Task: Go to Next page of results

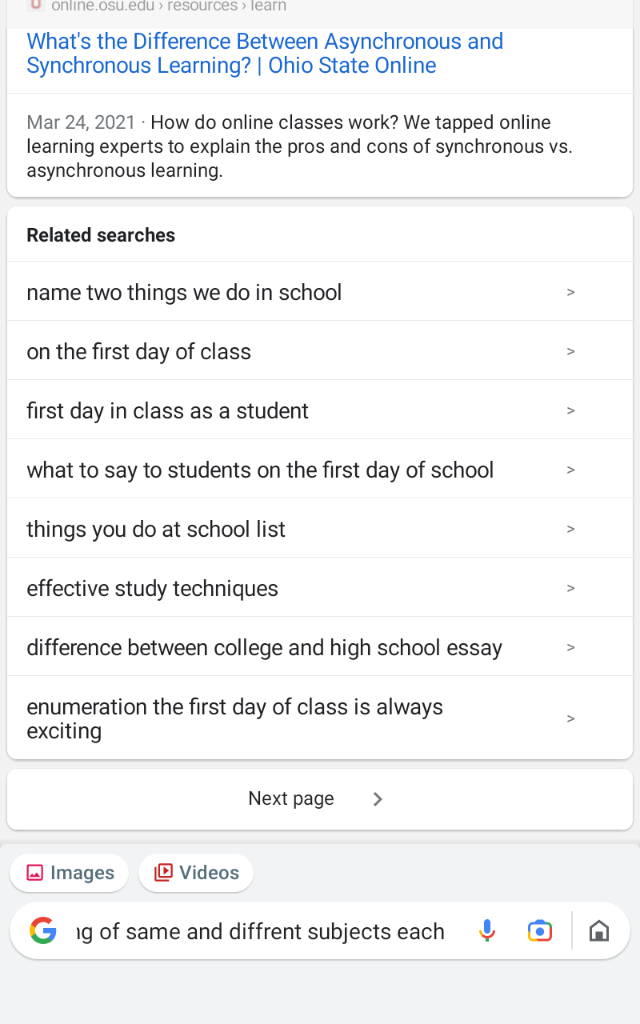Action: coord(291,799)
